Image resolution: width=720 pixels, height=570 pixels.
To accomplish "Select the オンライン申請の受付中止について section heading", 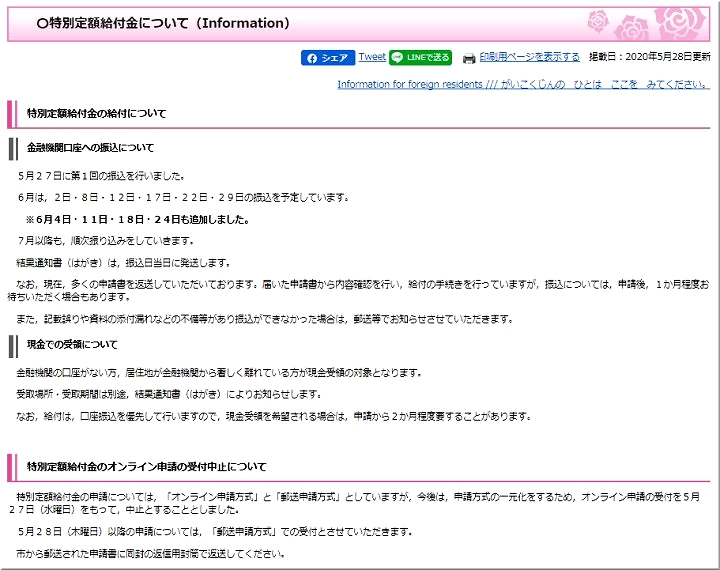I will tap(147, 466).
